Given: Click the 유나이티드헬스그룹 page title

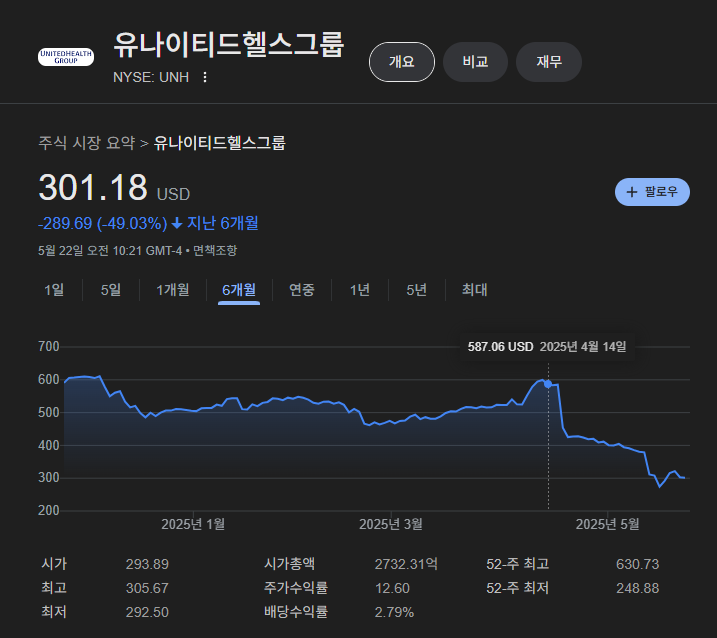Looking at the screenshot, I should click(x=228, y=44).
